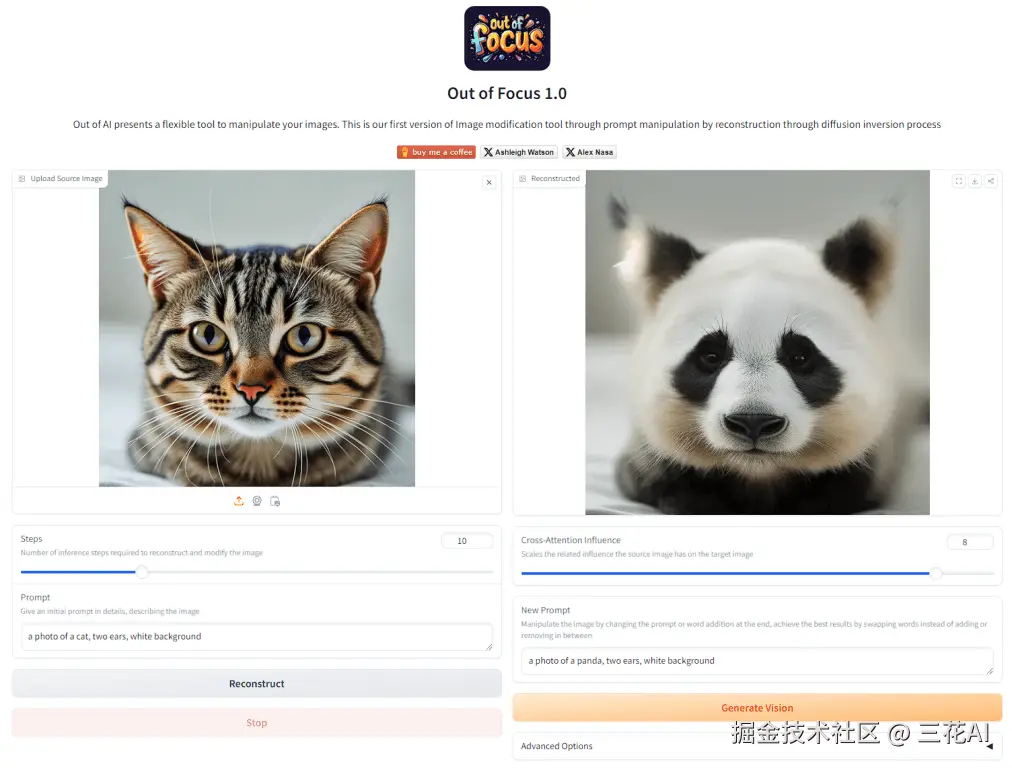The height and width of the screenshot is (768, 1012).
Task: Click the Advanced Options arrow indicator
Action: [989, 747]
